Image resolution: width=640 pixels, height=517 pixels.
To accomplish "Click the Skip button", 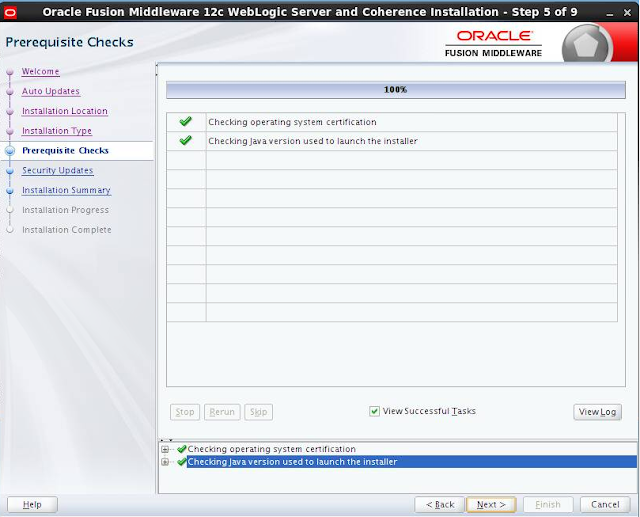I will (258, 412).
